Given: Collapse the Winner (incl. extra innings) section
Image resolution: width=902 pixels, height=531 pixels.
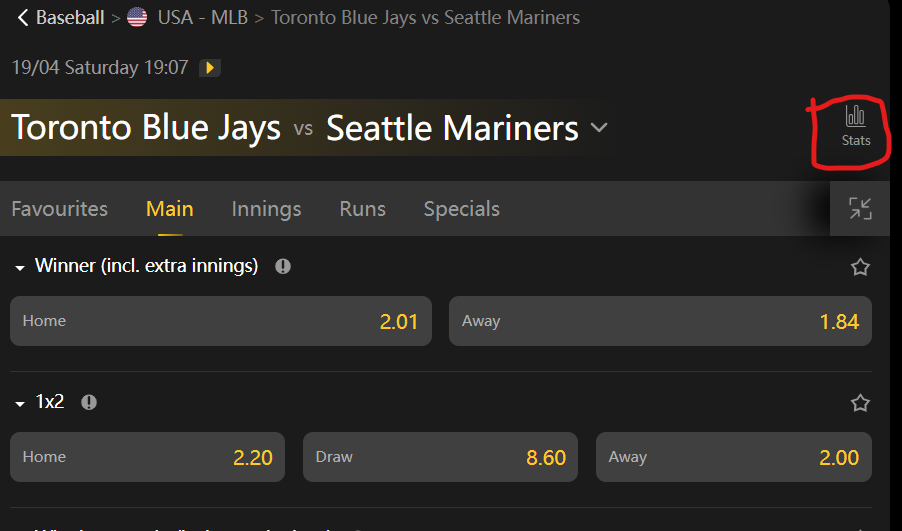Looking at the screenshot, I should [20, 267].
